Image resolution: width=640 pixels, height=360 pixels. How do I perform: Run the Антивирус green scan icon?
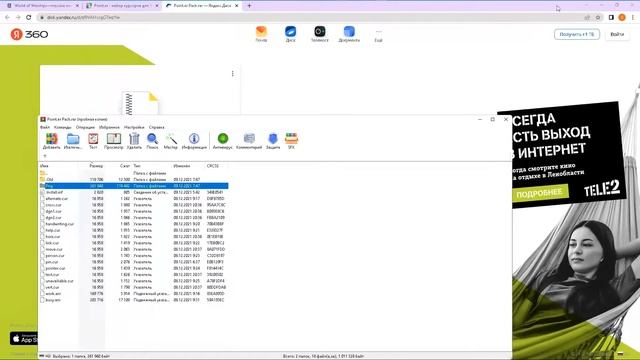222,141
